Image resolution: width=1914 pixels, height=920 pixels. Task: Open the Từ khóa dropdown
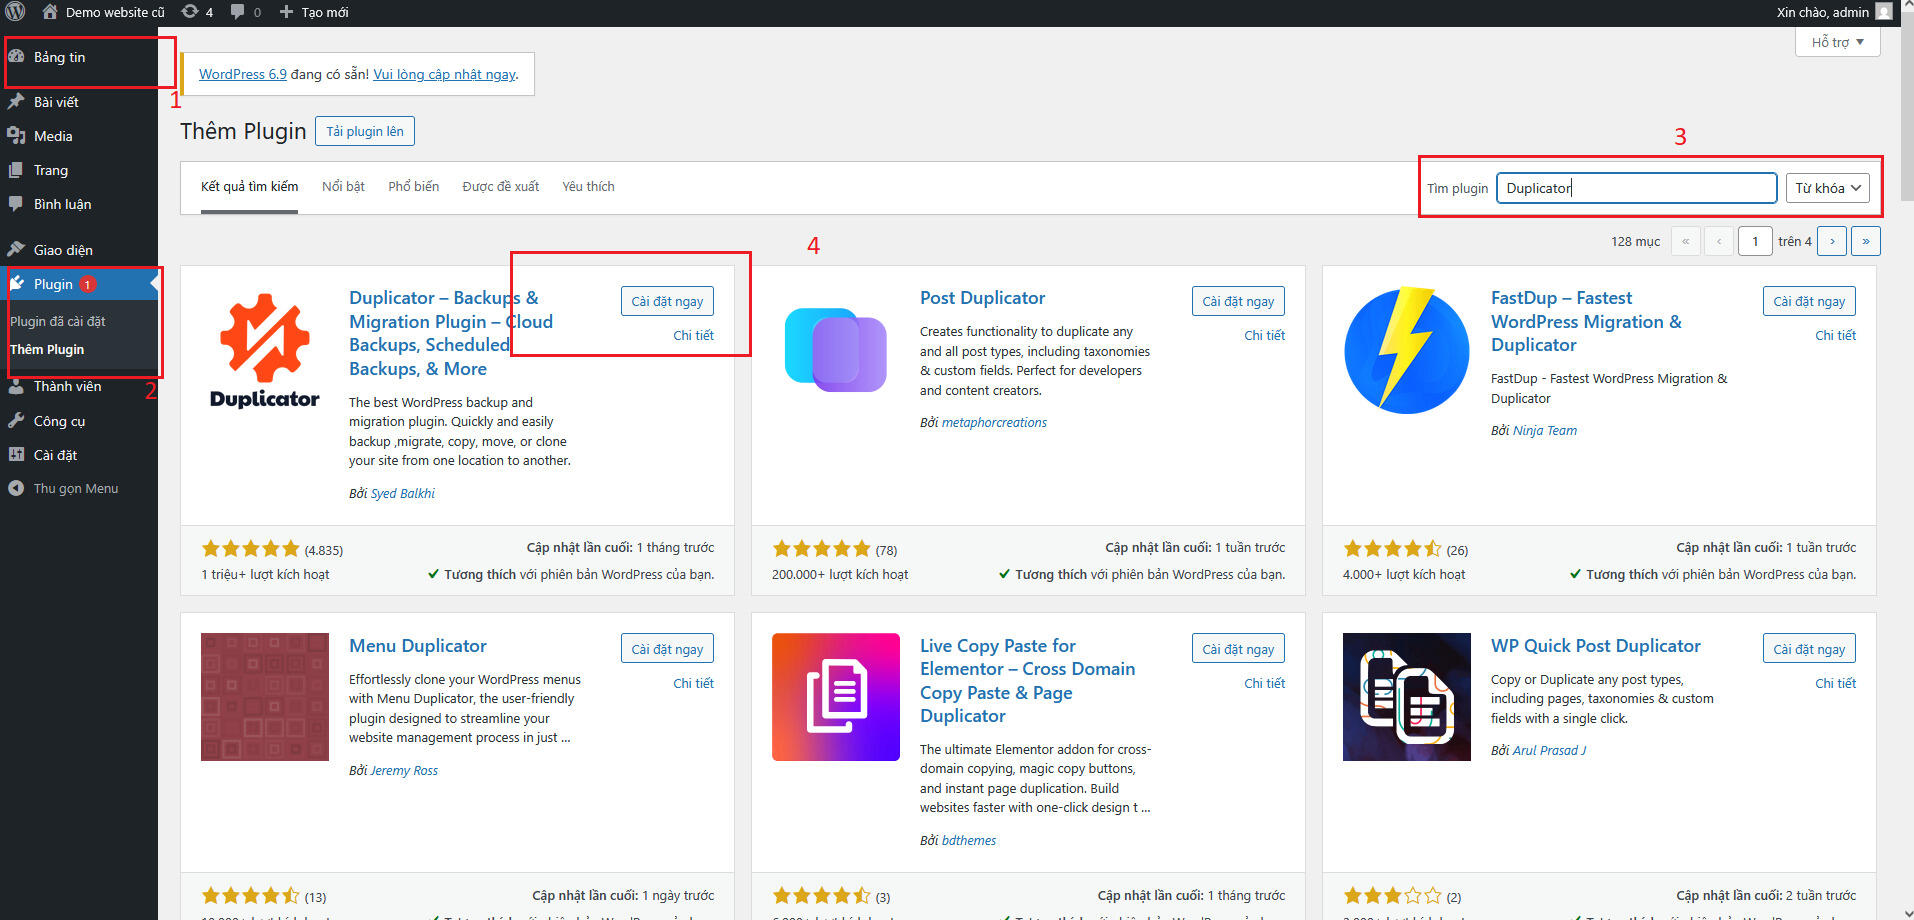(1826, 187)
